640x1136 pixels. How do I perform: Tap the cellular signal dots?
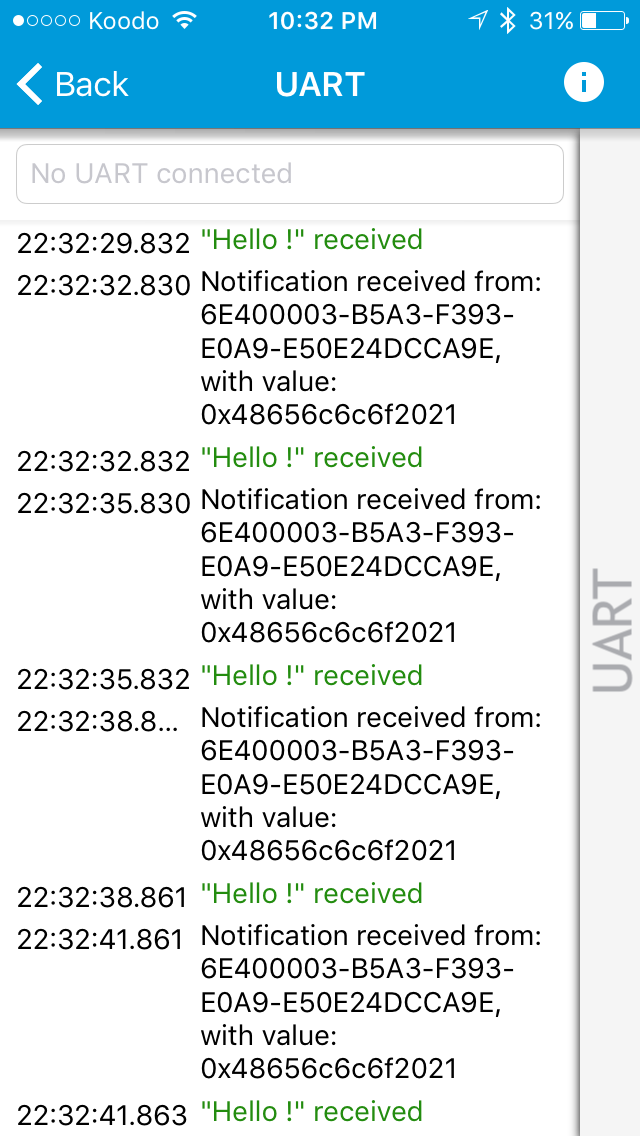[46, 21]
